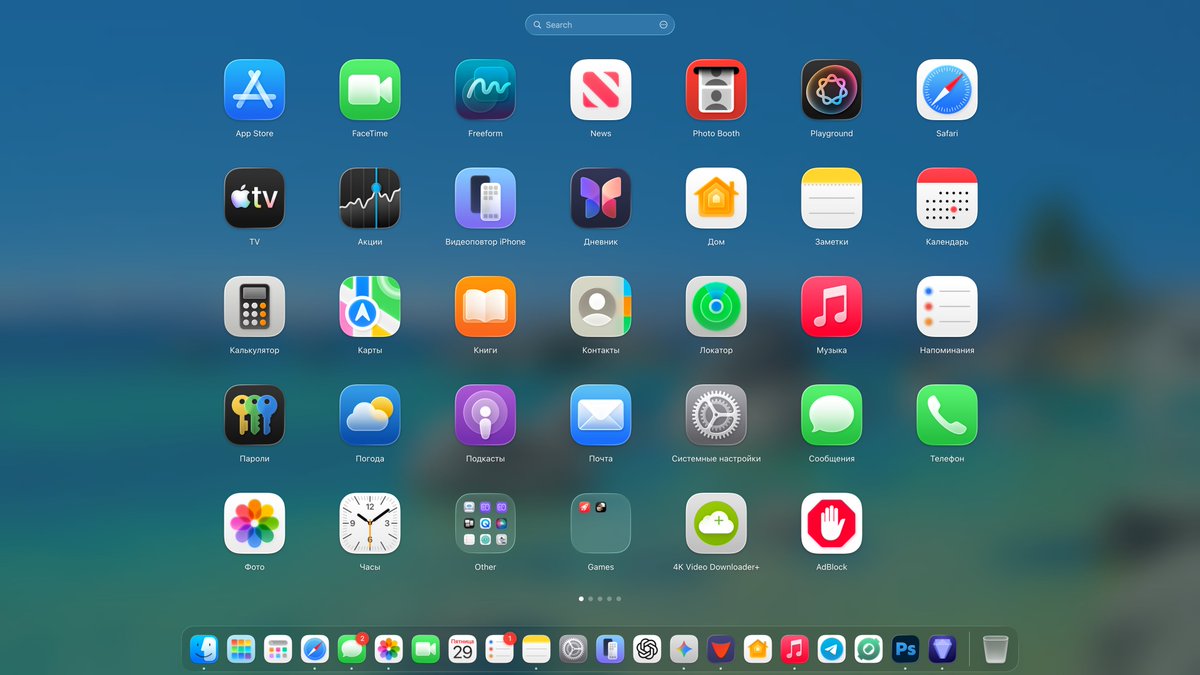Open the Книги app
The height and width of the screenshot is (675, 1200).
pyautogui.click(x=485, y=307)
